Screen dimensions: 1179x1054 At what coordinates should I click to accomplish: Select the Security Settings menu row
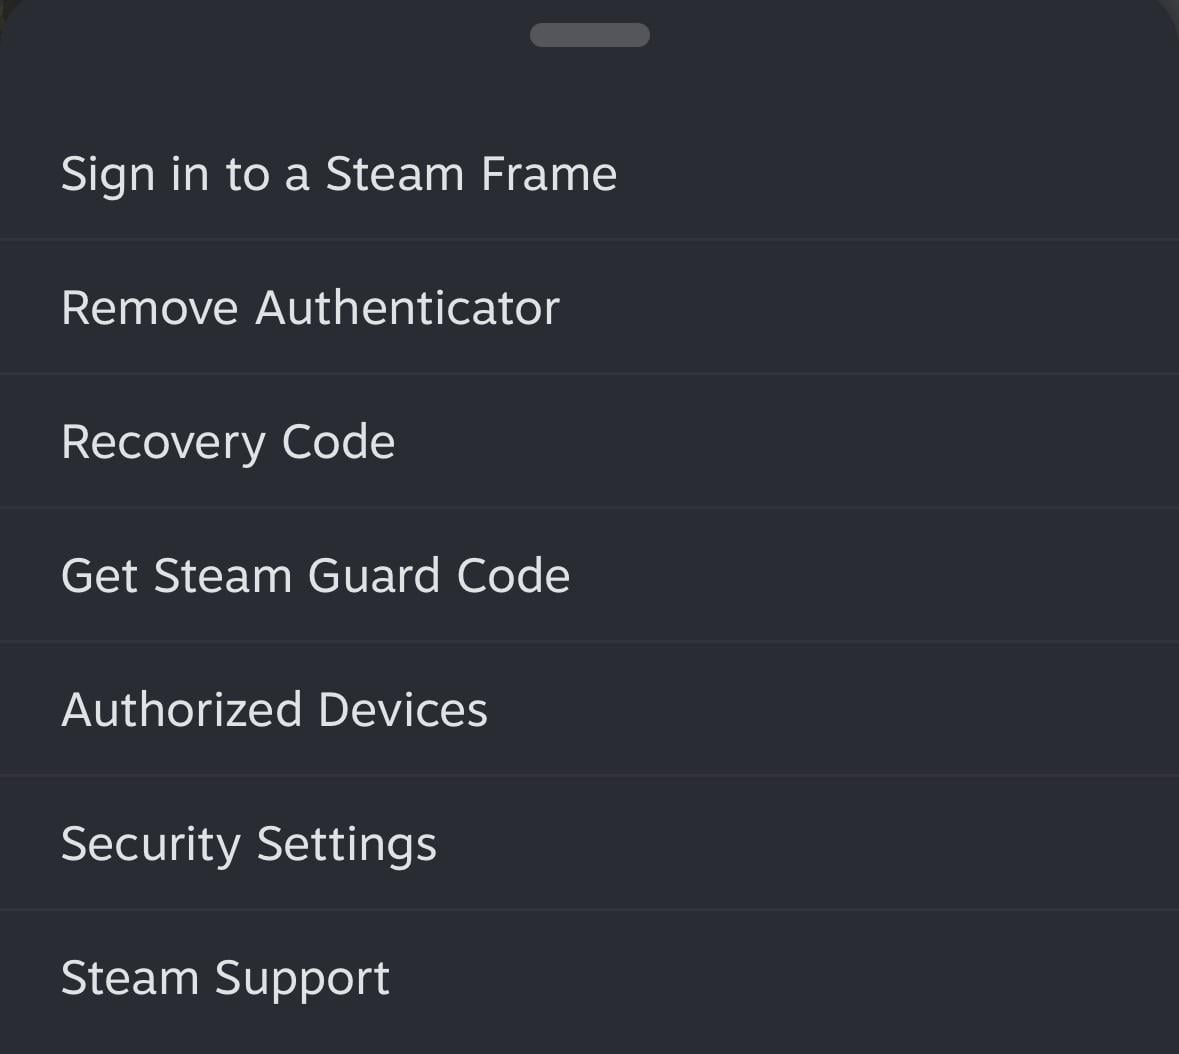click(x=249, y=844)
